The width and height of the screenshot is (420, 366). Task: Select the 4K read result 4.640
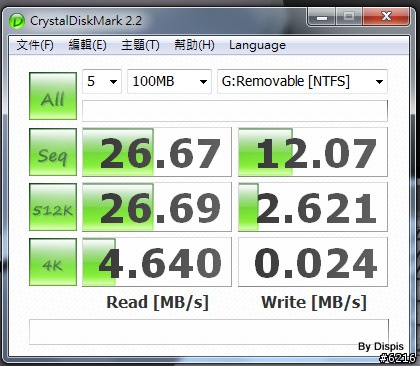coord(157,262)
